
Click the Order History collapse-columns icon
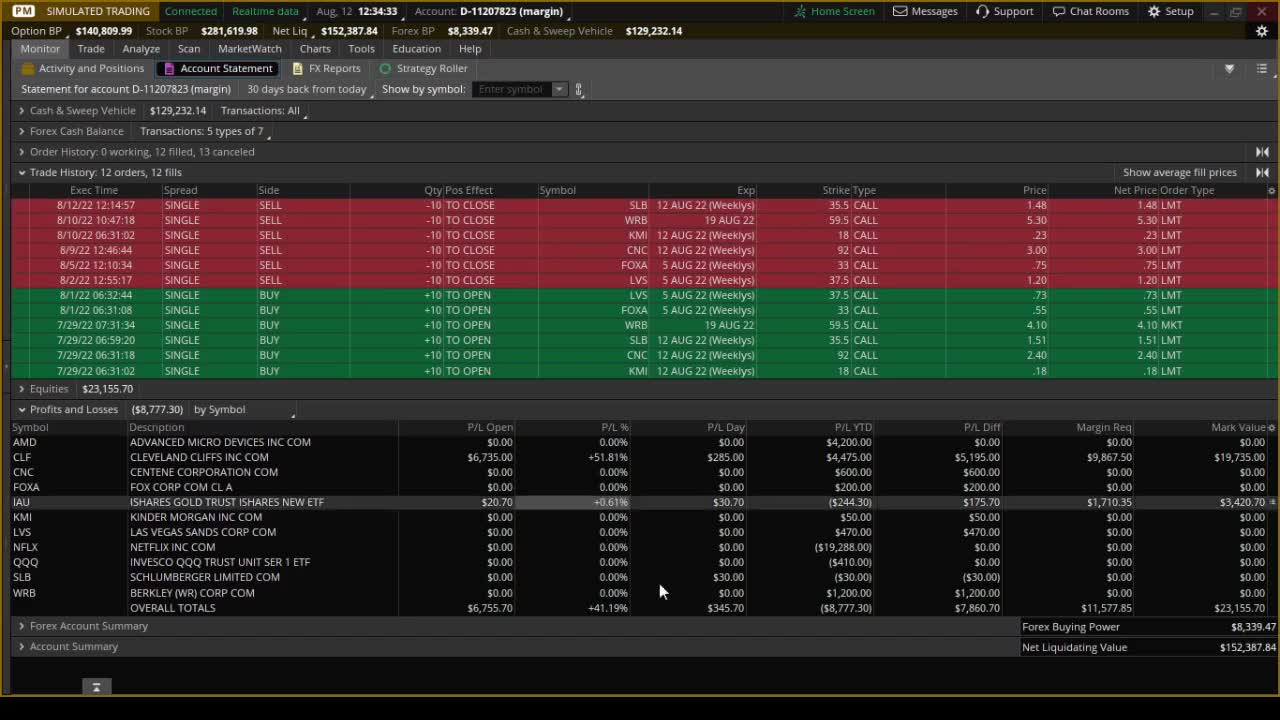point(1262,152)
